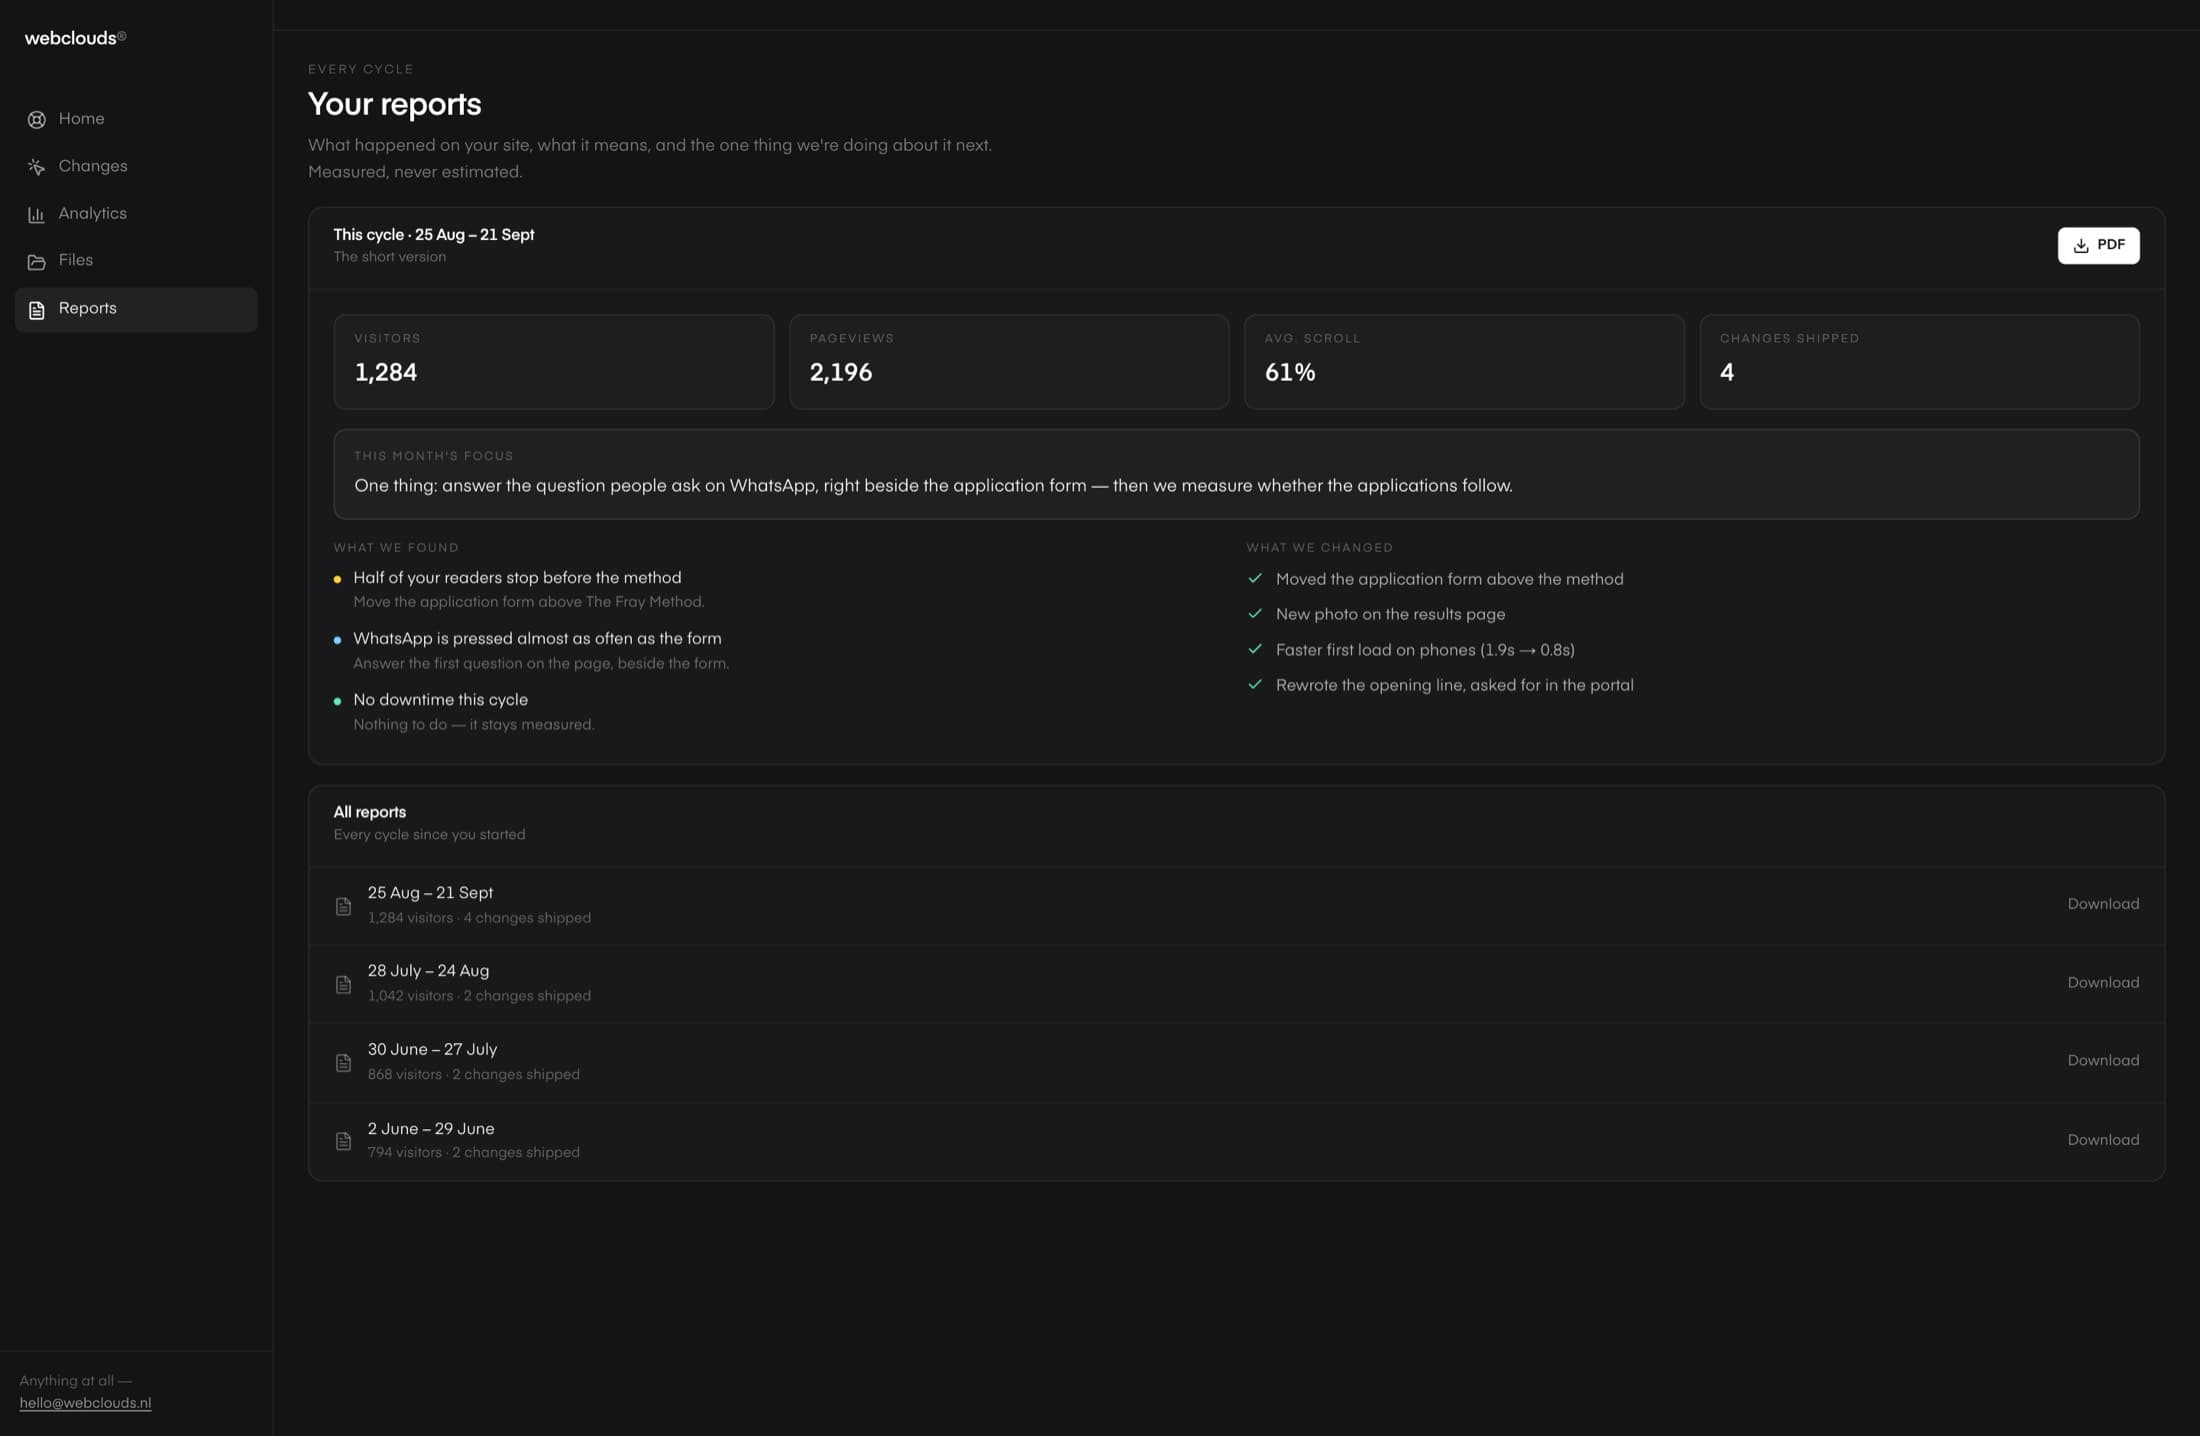The height and width of the screenshot is (1436, 2200).
Task: Click the Reports document icon in sidebar
Action: [37, 310]
